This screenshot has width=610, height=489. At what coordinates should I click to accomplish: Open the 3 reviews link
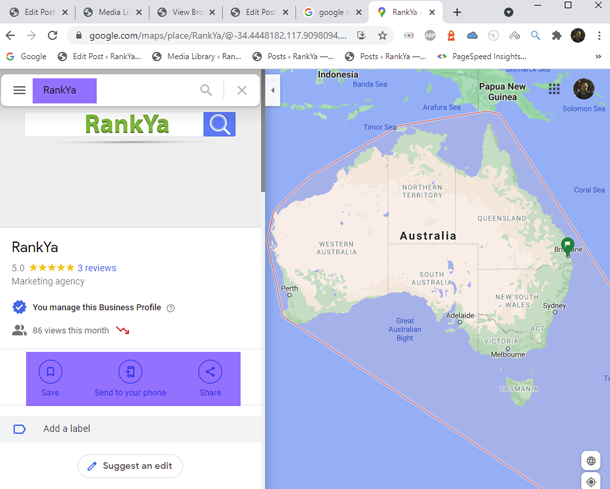(96, 268)
